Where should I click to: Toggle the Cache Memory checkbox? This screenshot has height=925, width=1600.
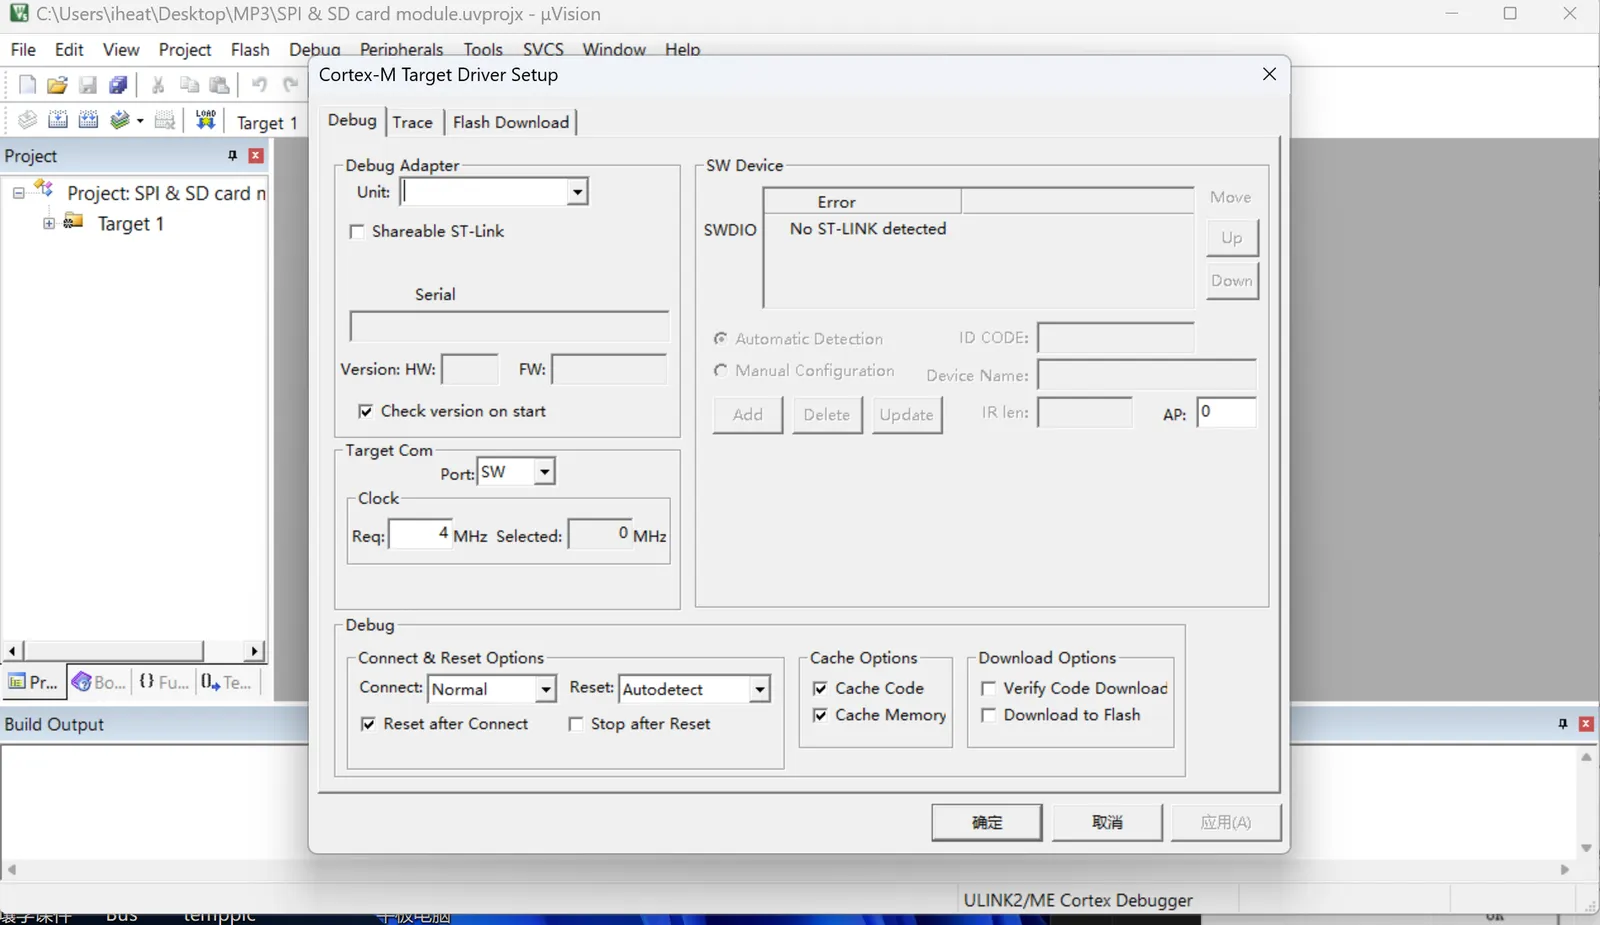pos(820,715)
